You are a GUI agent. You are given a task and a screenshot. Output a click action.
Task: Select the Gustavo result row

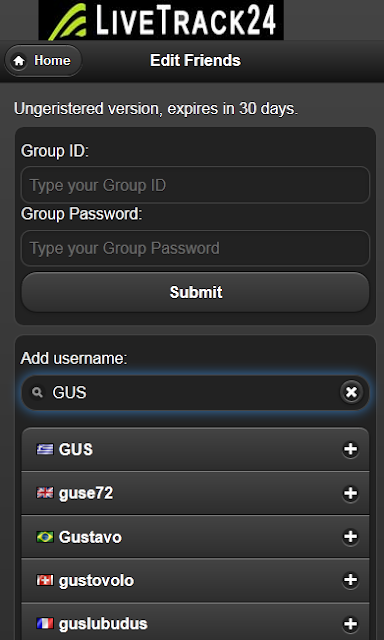pyautogui.click(x=195, y=537)
